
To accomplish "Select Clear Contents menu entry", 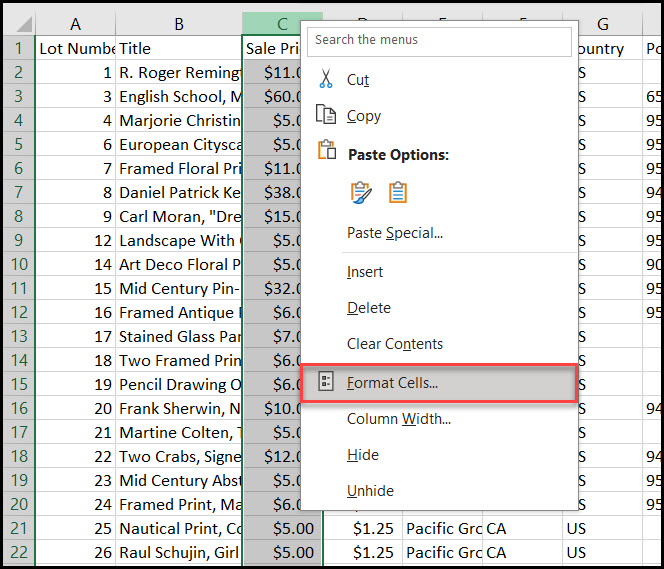I will [x=394, y=344].
